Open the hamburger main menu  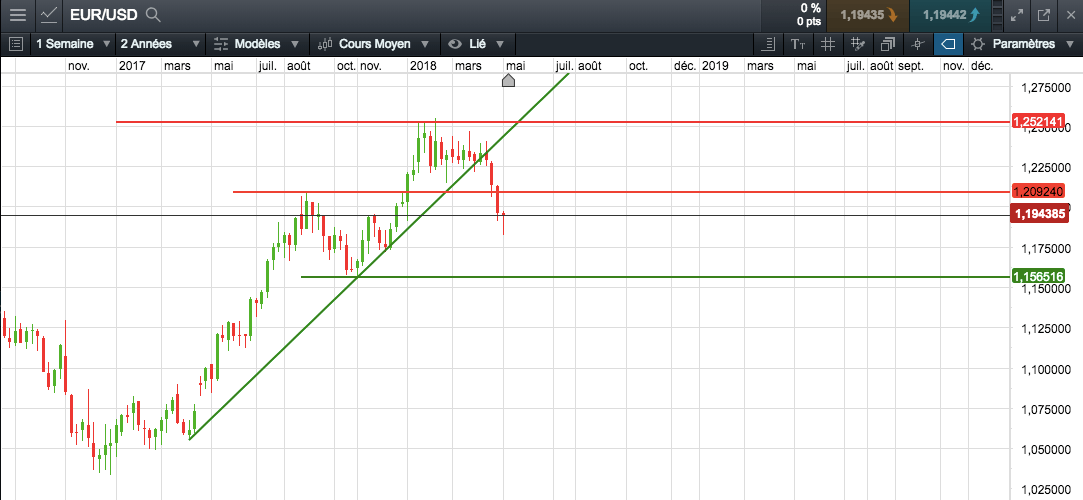(17, 15)
